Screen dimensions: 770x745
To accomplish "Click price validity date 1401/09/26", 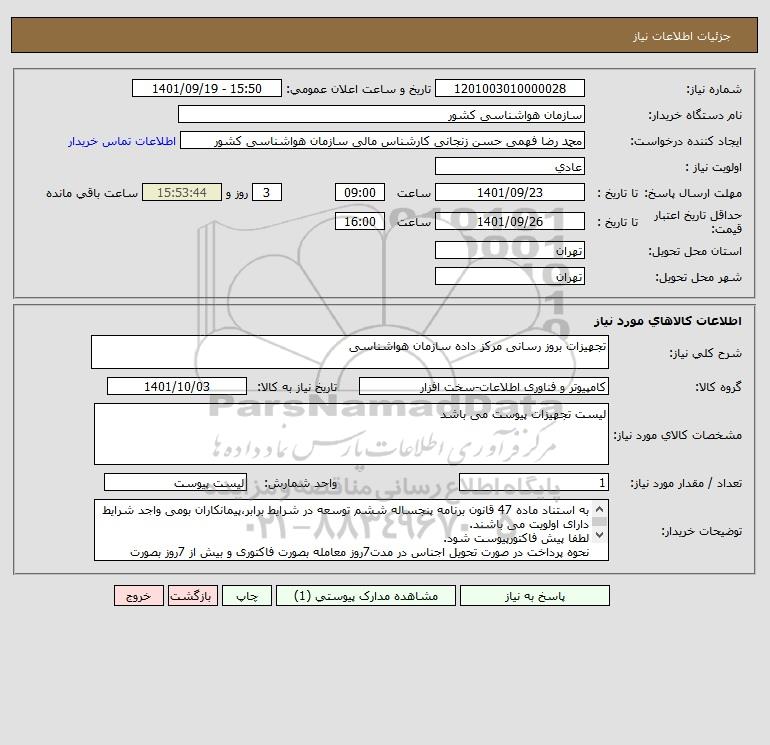I will (510, 221).
